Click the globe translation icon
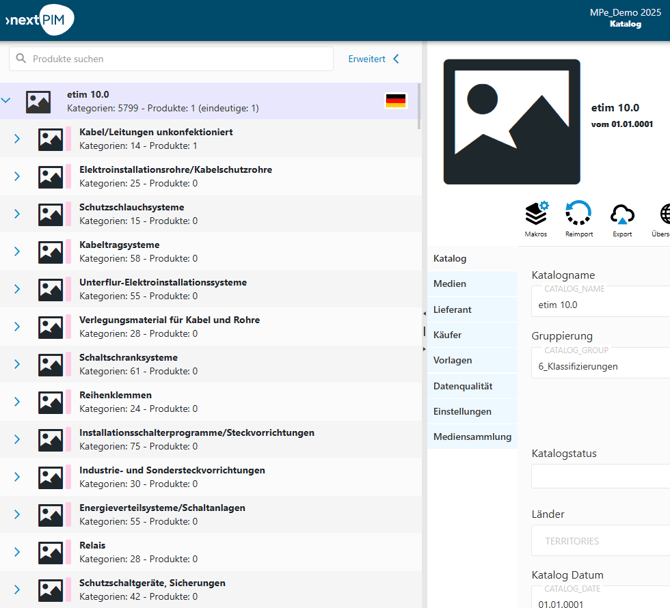 665,214
